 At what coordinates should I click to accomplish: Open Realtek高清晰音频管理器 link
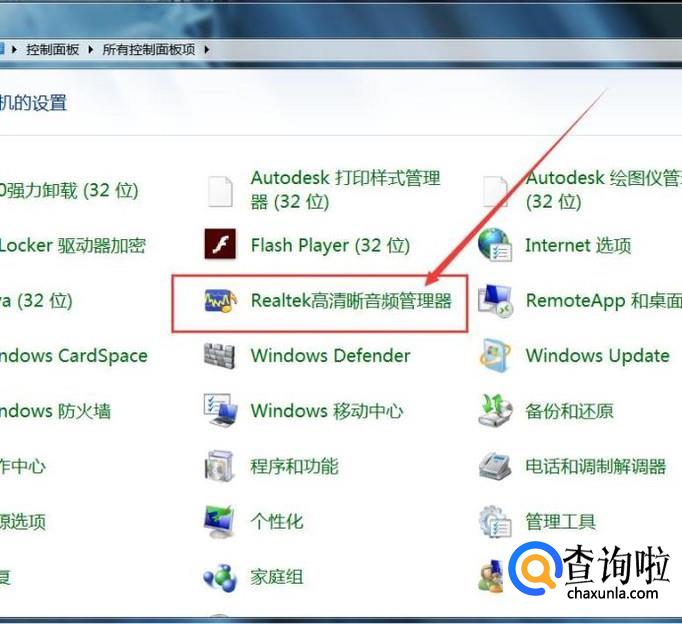pyautogui.click(x=351, y=301)
